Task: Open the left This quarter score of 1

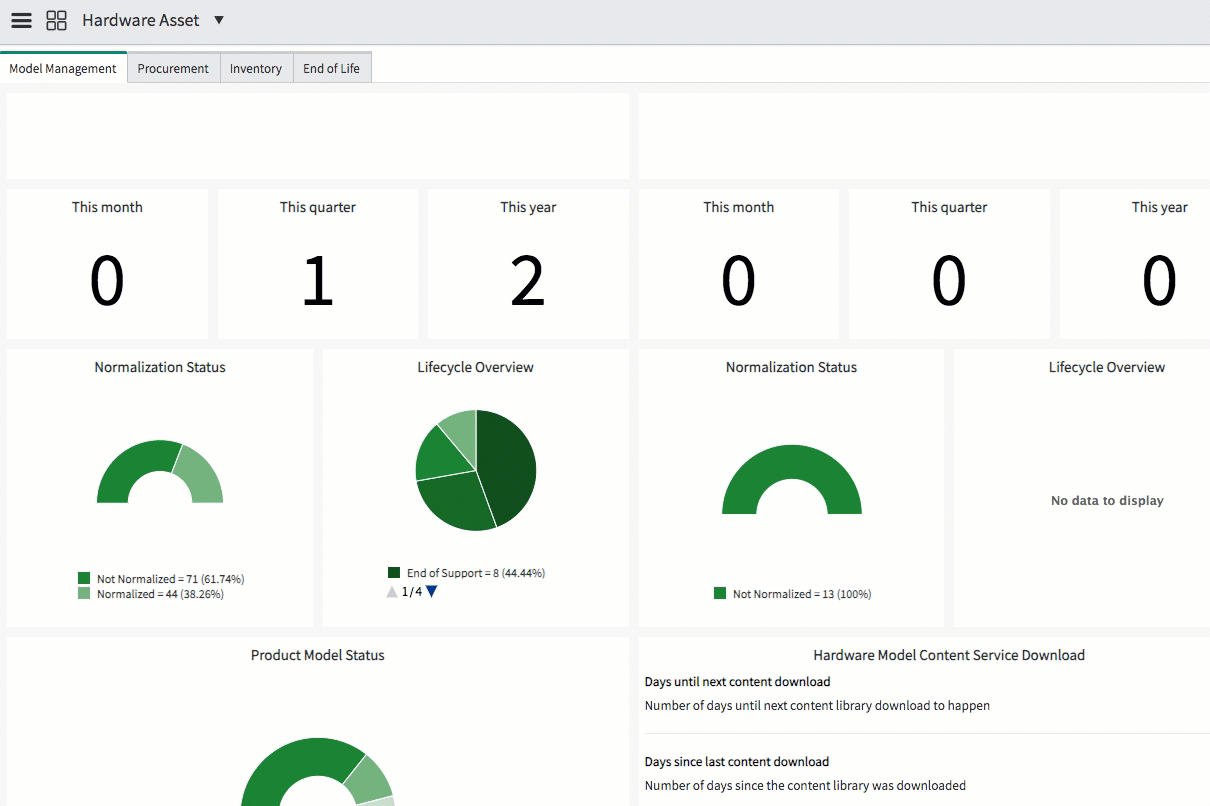Action: click(x=317, y=281)
